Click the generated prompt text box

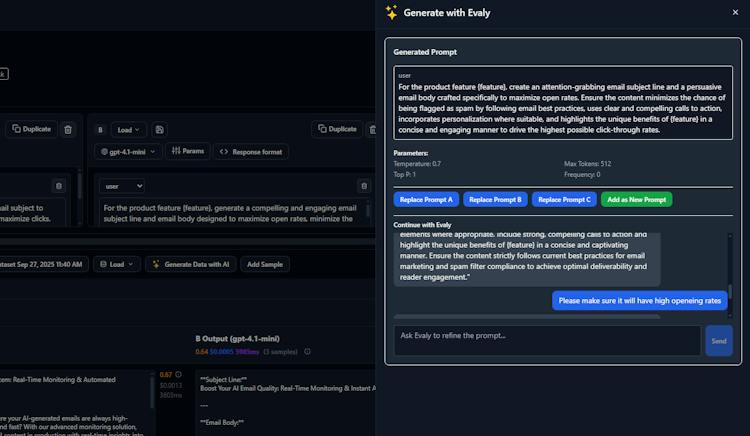click(x=563, y=103)
